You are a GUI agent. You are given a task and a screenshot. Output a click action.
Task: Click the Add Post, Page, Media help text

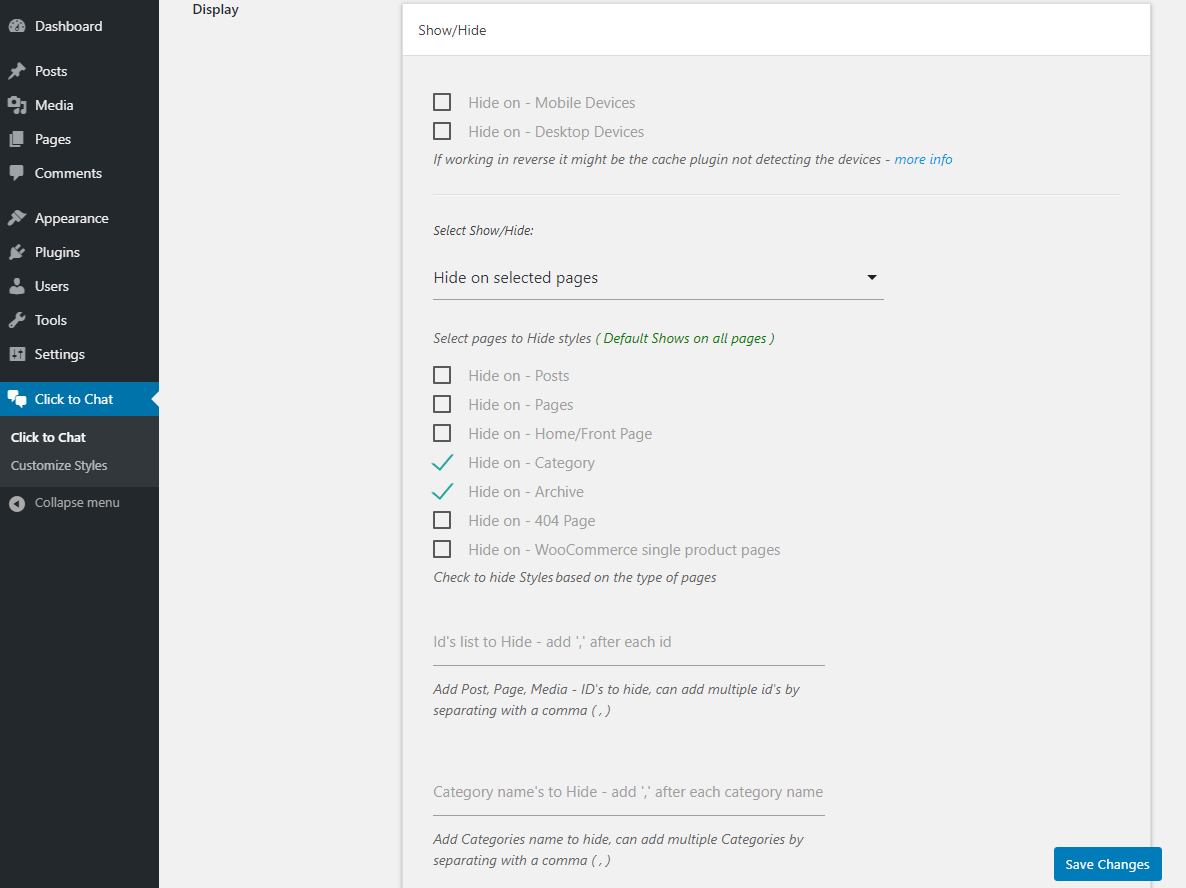tap(616, 700)
